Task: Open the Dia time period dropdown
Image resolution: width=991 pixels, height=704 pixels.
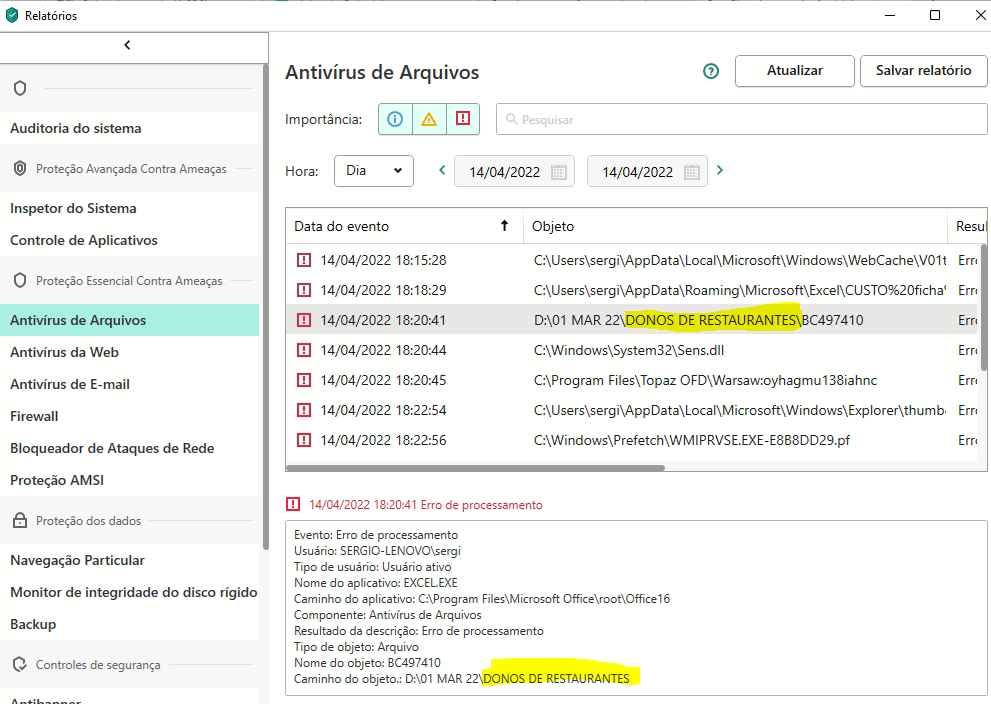Action: (373, 171)
